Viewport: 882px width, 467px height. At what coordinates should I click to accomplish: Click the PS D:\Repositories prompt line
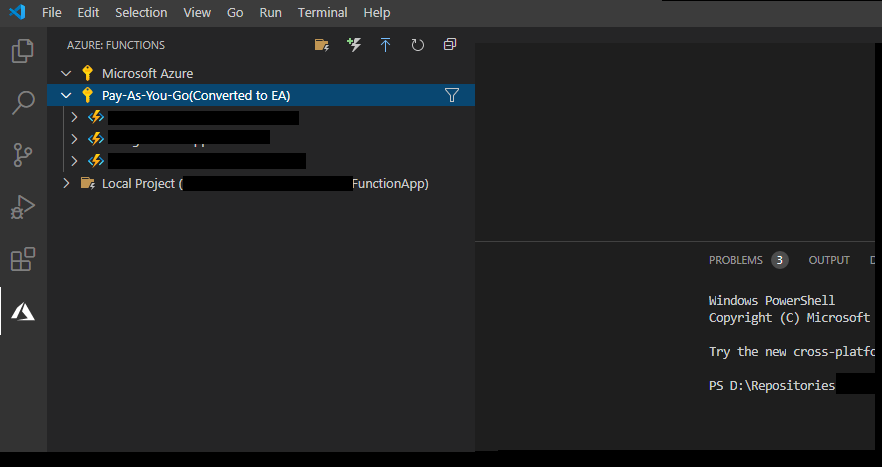pyautogui.click(x=772, y=385)
